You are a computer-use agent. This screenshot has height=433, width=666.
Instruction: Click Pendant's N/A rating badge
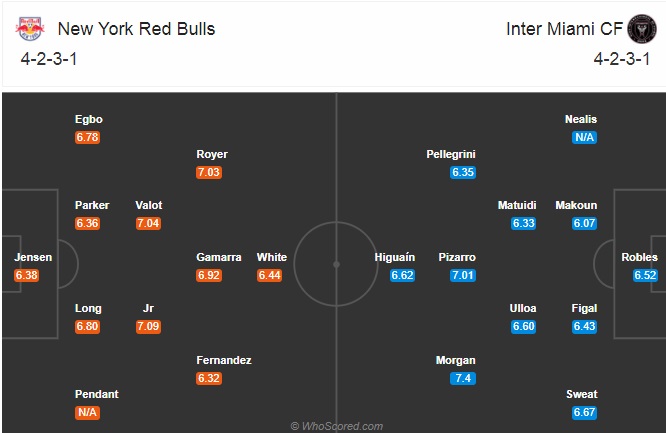88,412
